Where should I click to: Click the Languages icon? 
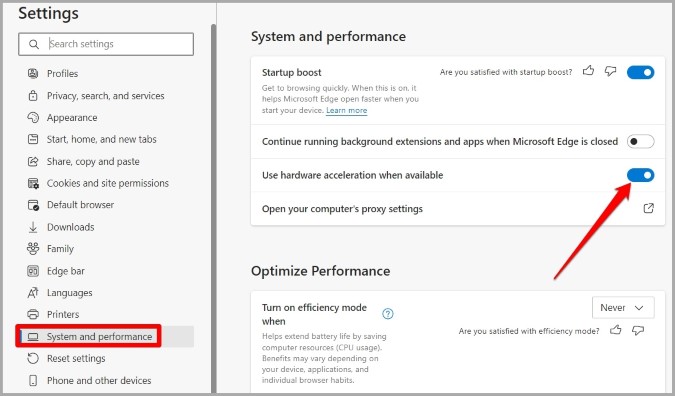tap(33, 293)
